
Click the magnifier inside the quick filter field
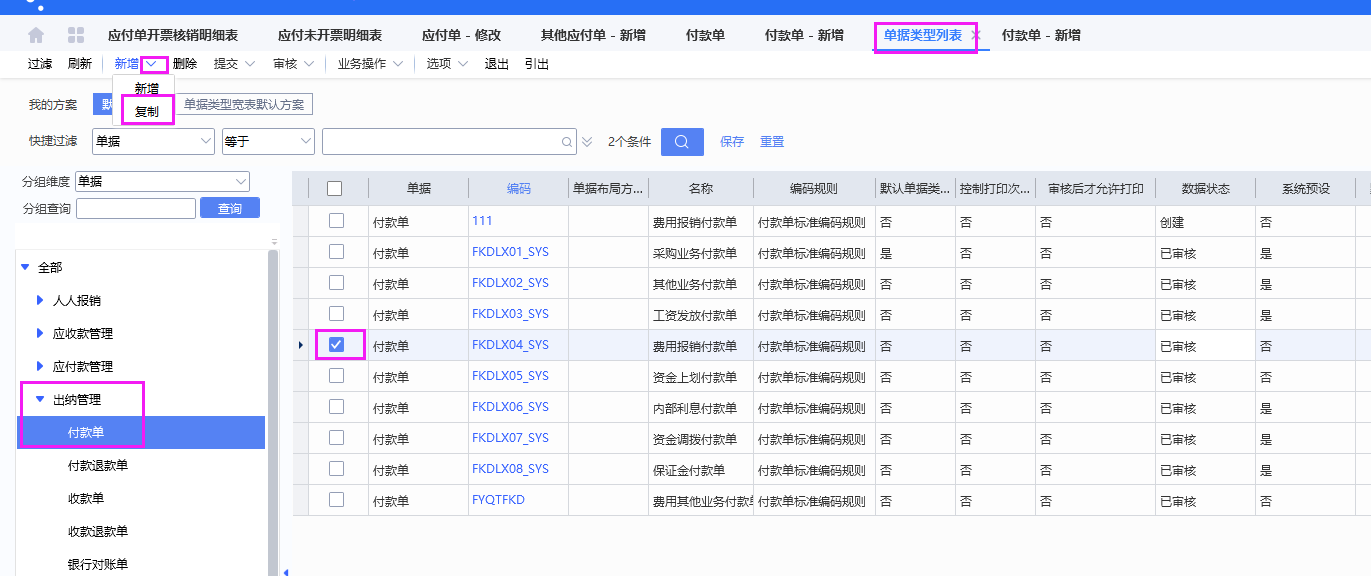click(x=567, y=142)
